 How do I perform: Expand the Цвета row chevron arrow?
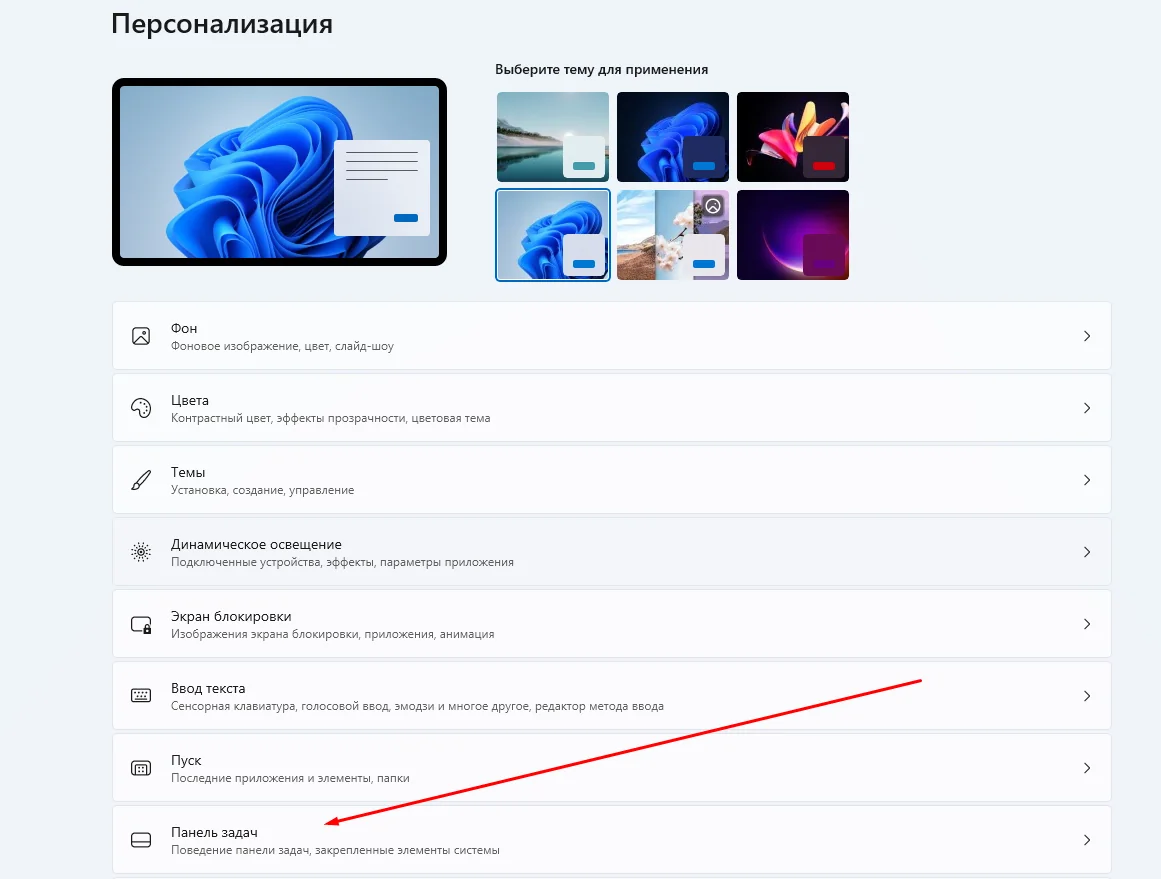coord(1087,408)
